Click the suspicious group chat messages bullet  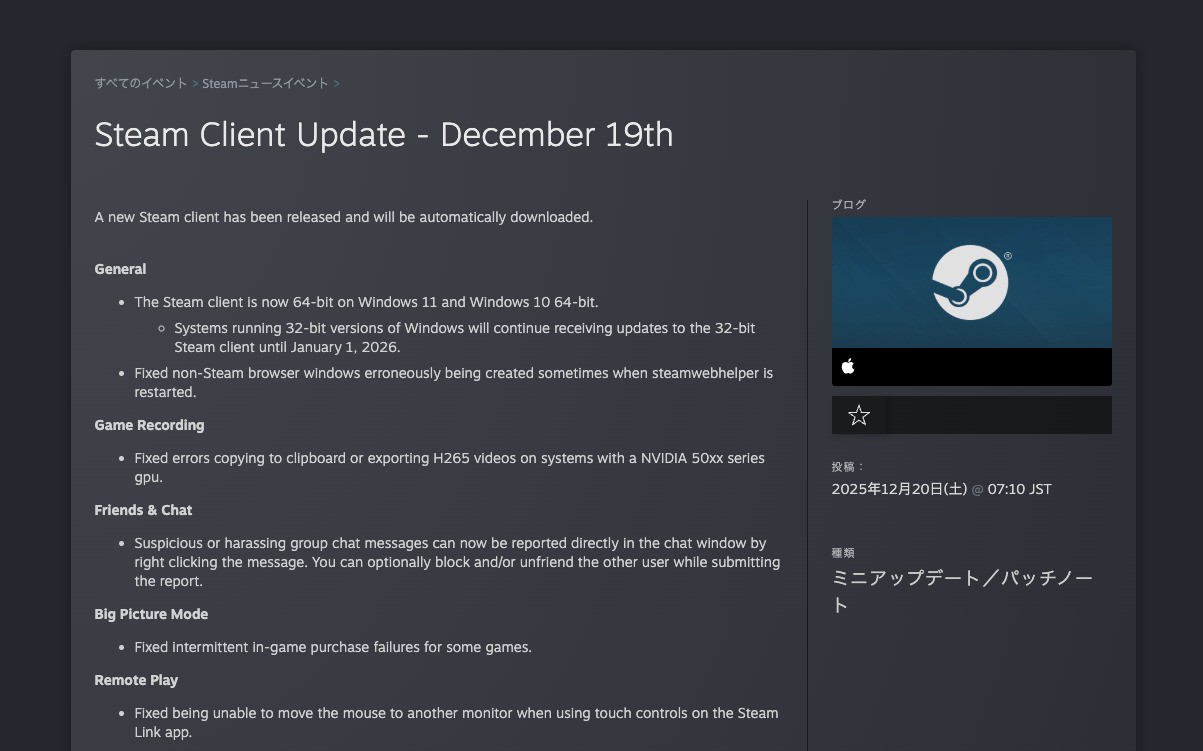[457, 562]
